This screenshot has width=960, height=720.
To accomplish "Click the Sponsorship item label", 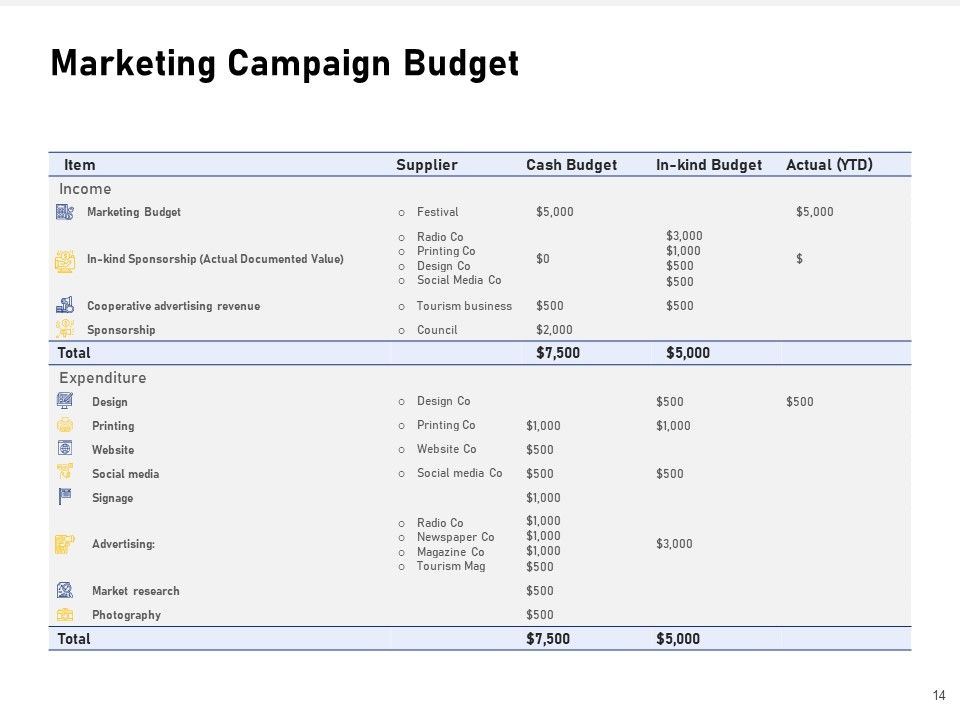I will [x=121, y=330].
